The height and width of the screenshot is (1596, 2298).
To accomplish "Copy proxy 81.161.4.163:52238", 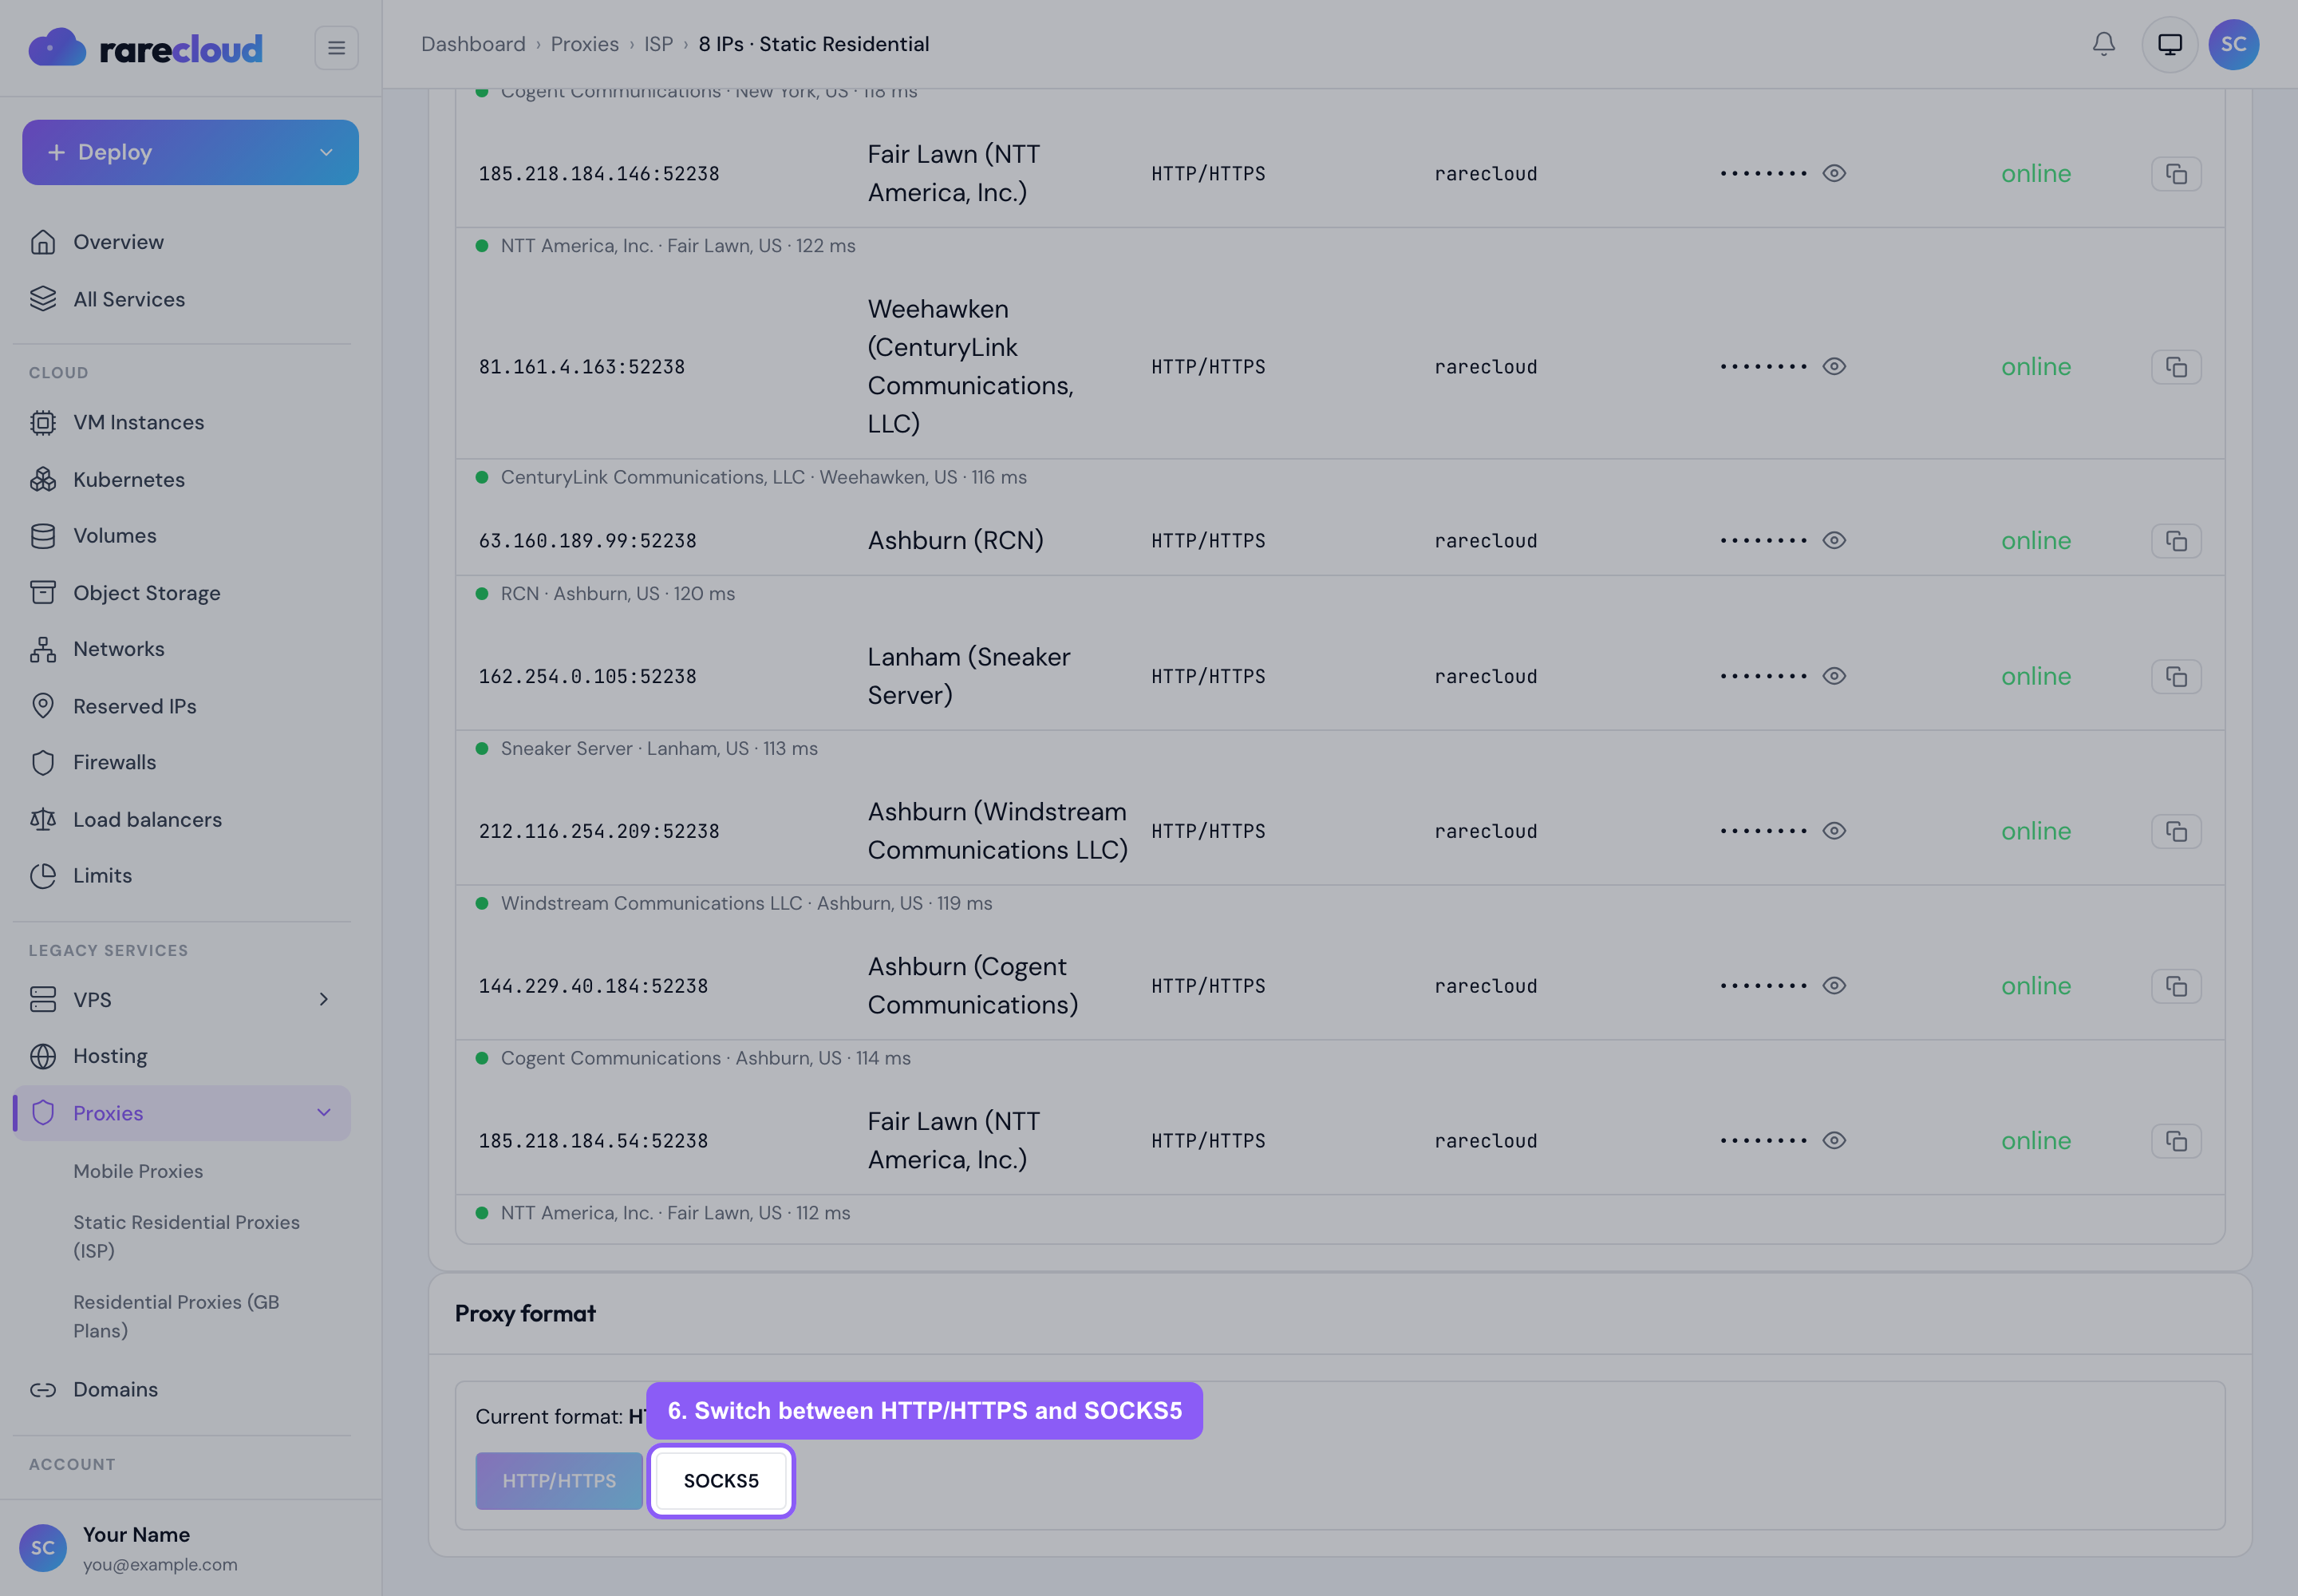I will pyautogui.click(x=2176, y=367).
